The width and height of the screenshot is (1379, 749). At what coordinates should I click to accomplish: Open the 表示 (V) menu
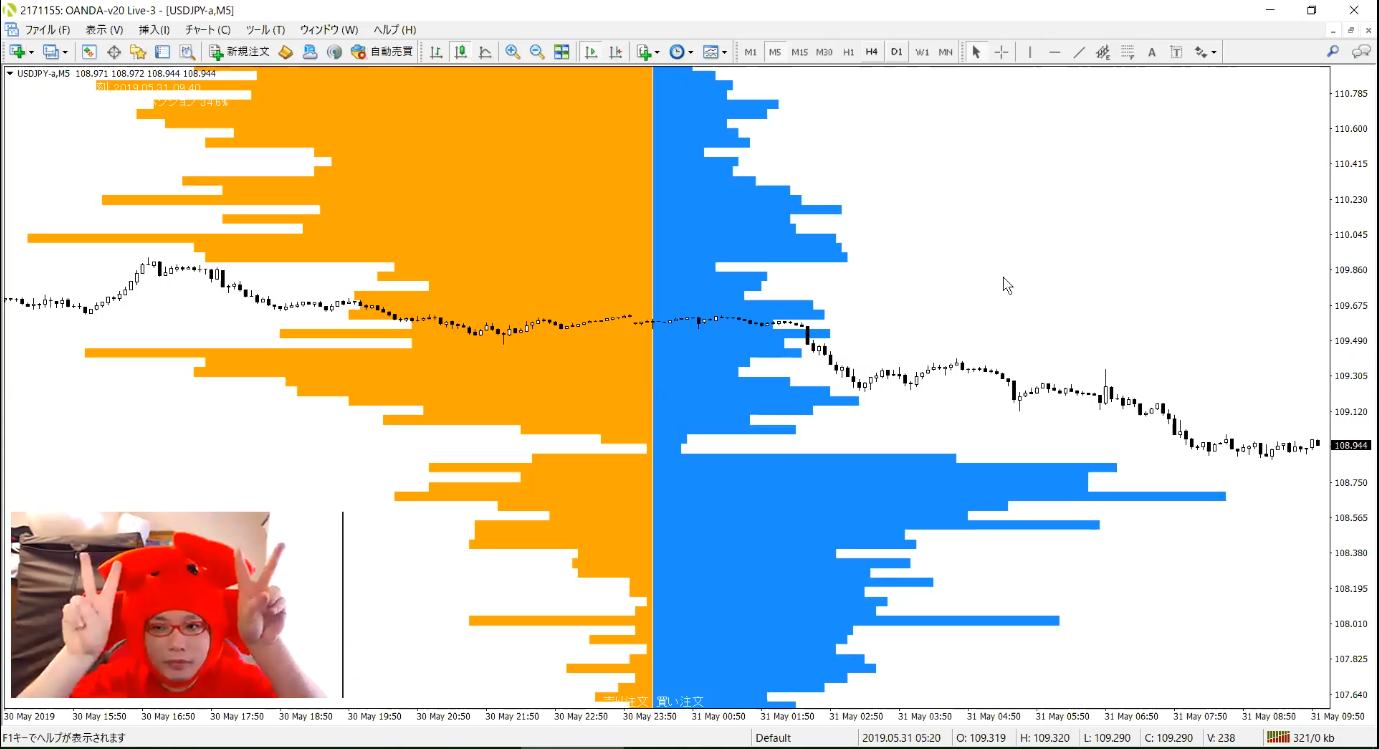click(104, 30)
